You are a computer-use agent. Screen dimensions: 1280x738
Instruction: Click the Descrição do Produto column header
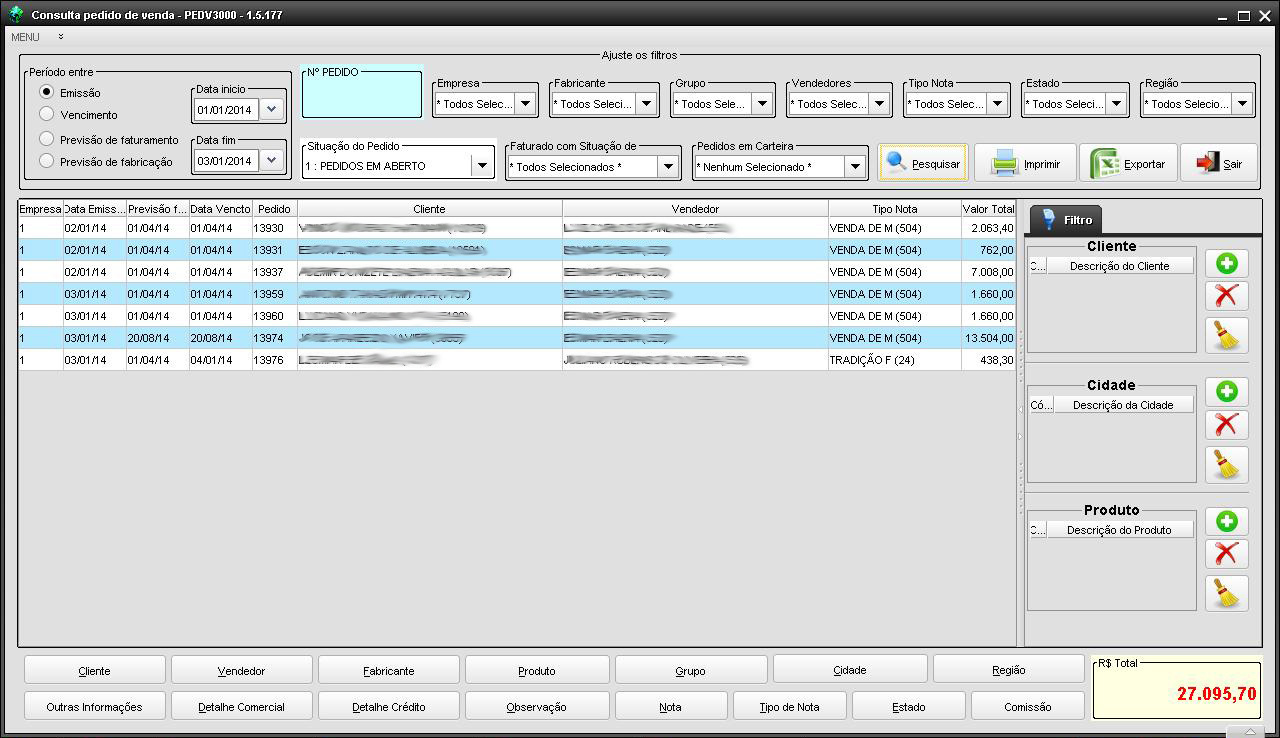1120,530
